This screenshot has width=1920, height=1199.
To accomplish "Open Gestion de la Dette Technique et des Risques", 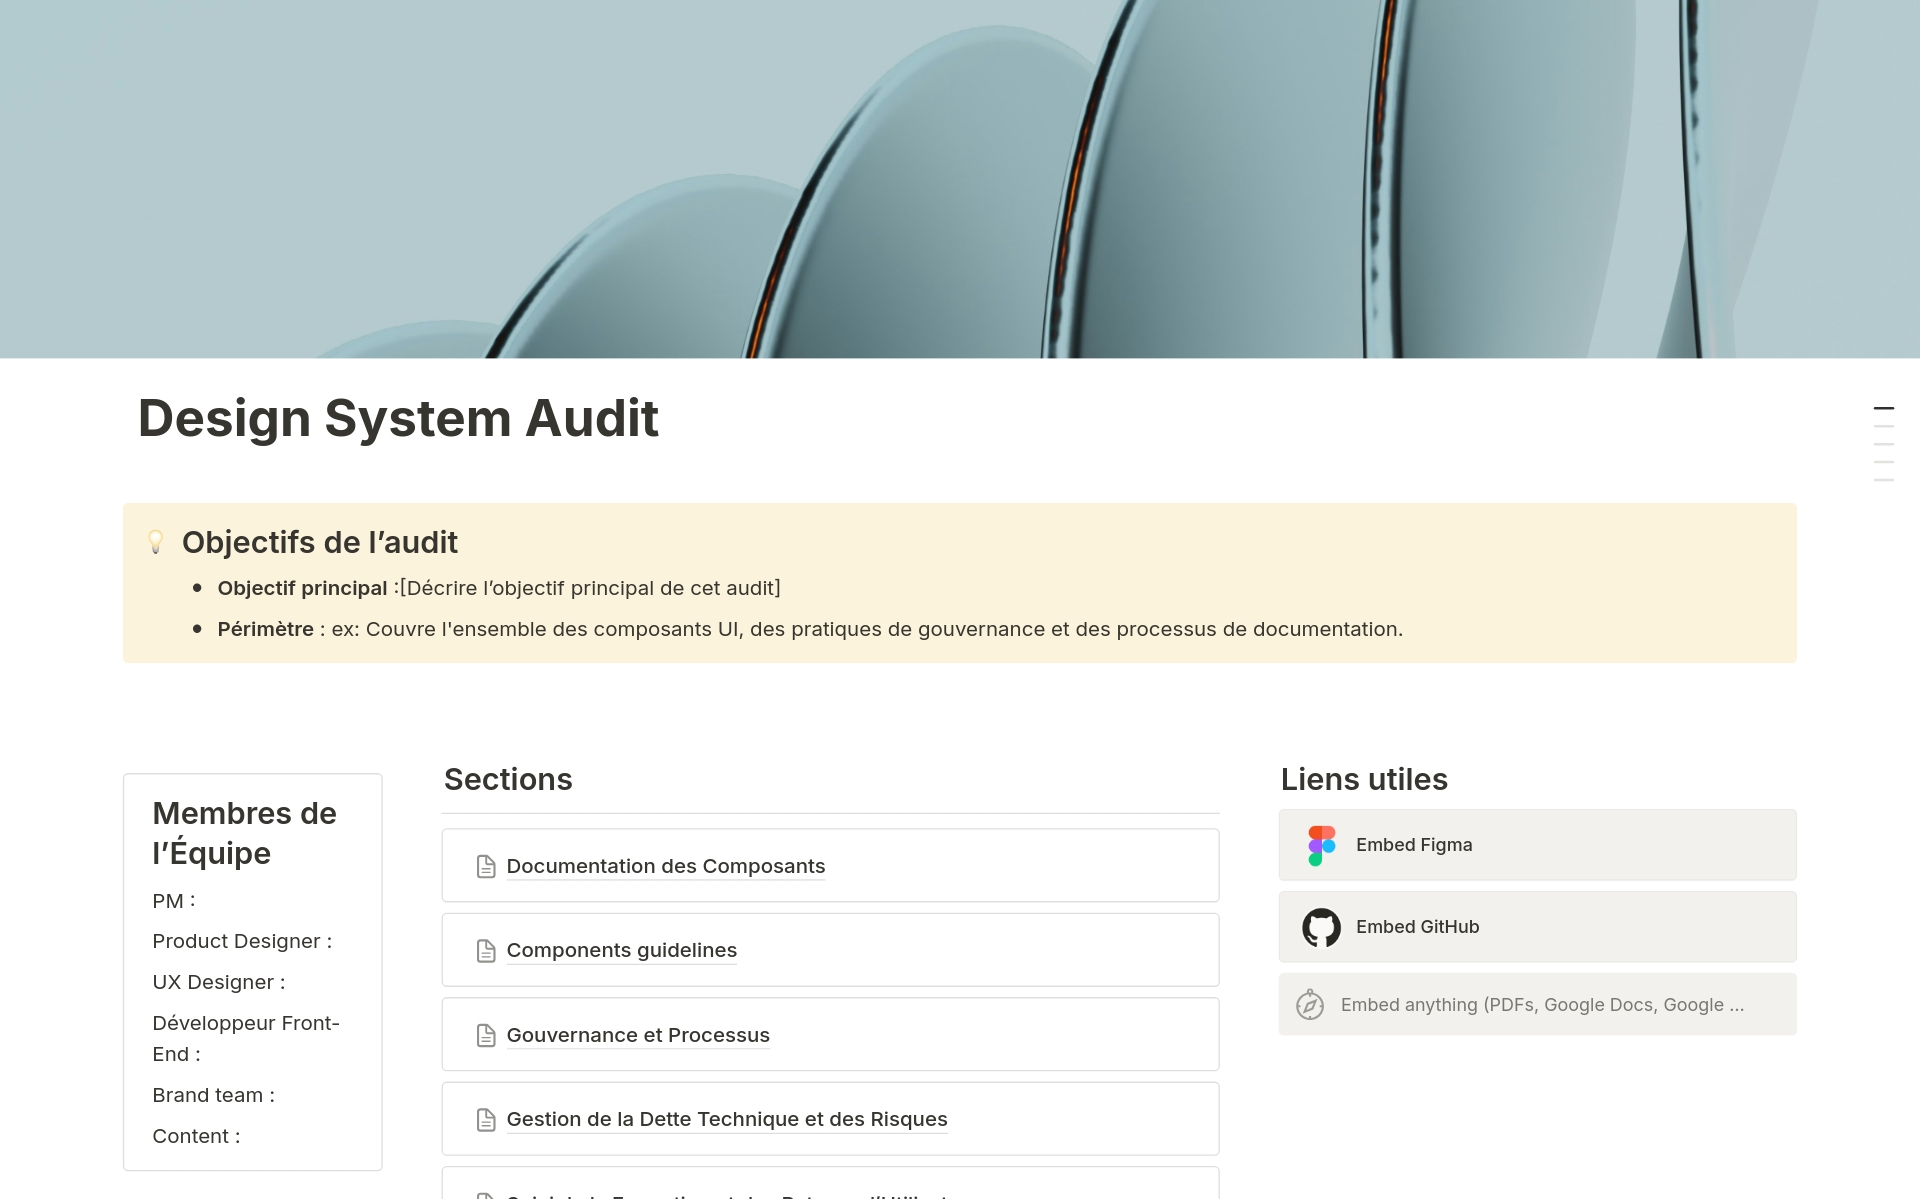I will pos(726,1119).
